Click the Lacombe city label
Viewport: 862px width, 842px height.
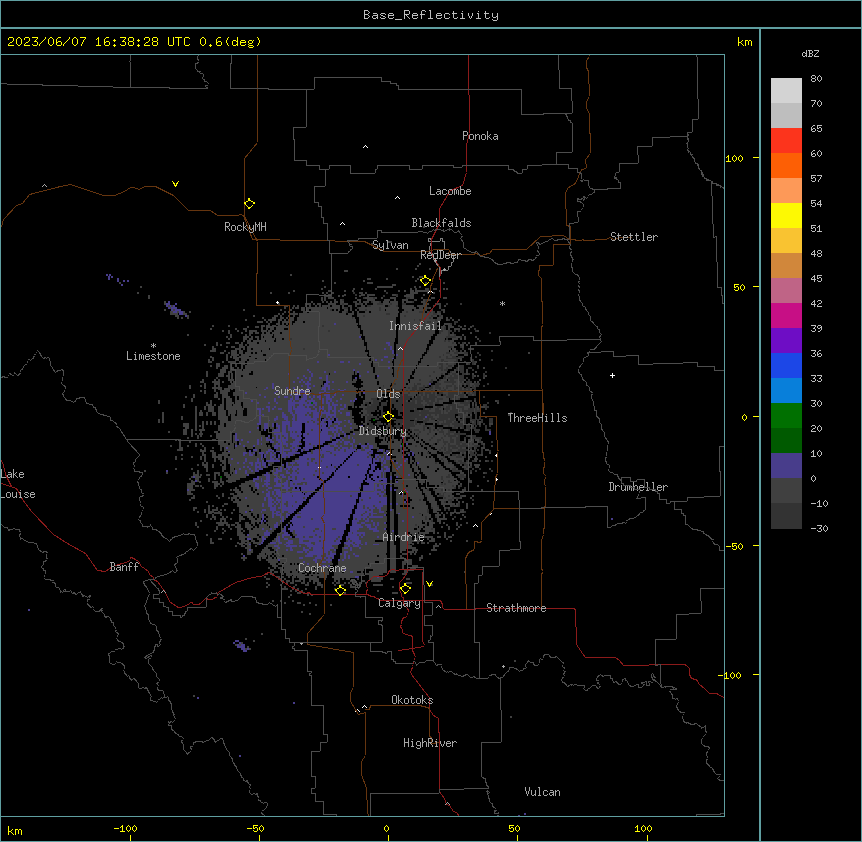coord(450,191)
